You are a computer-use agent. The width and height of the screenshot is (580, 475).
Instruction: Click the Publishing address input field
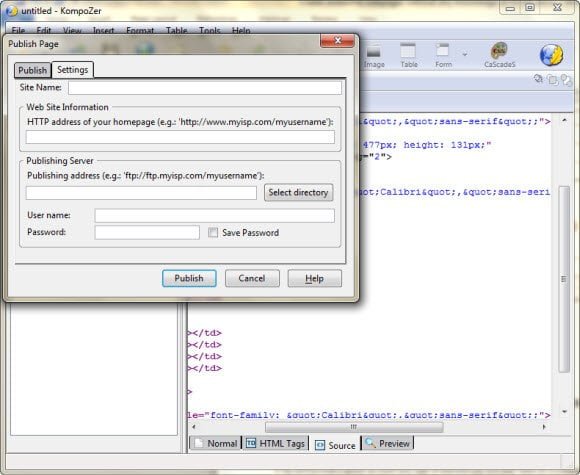tap(141, 193)
